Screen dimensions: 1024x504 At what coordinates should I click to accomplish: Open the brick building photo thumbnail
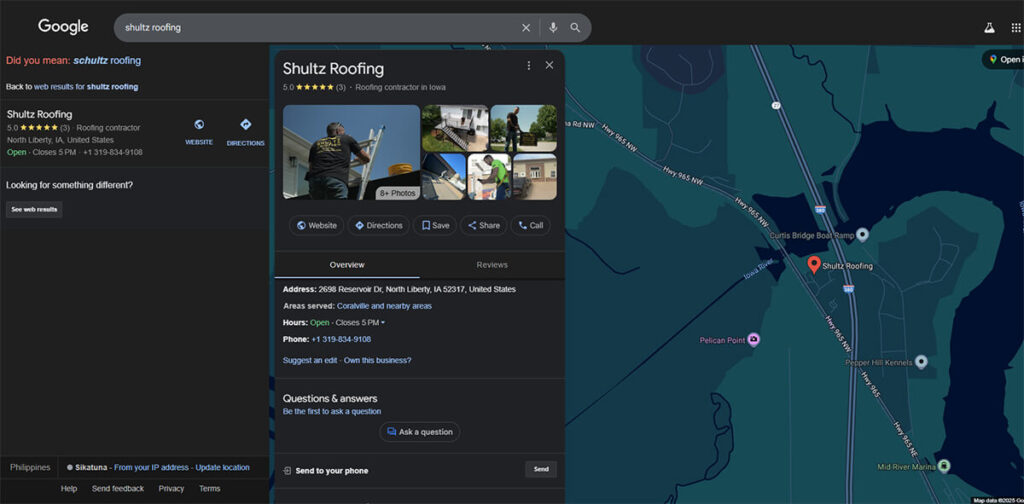click(535, 176)
